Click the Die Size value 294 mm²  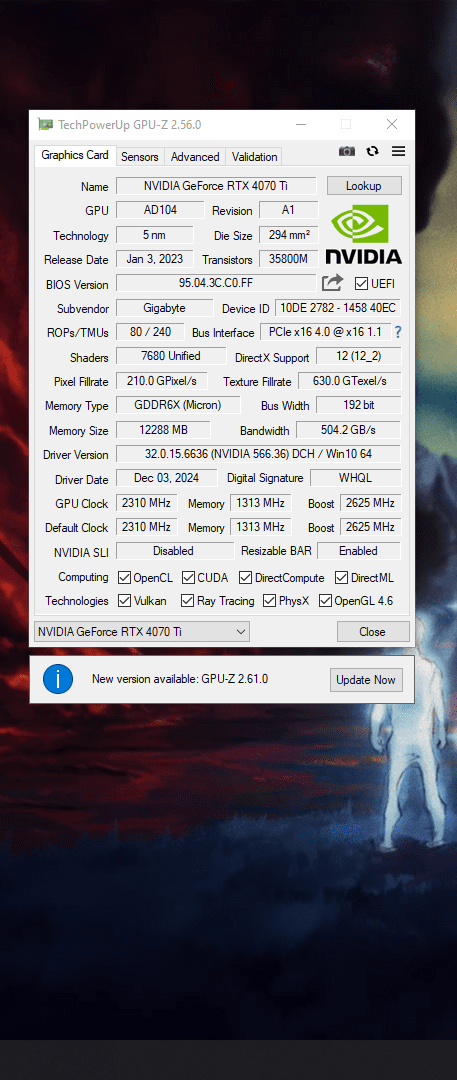(x=289, y=235)
